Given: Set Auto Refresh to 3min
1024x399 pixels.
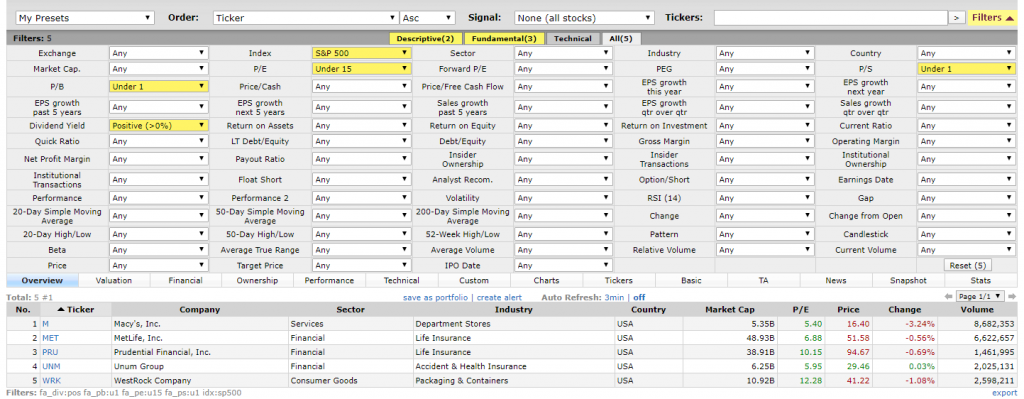Looking at the screenshot, I should click(614, 297).
